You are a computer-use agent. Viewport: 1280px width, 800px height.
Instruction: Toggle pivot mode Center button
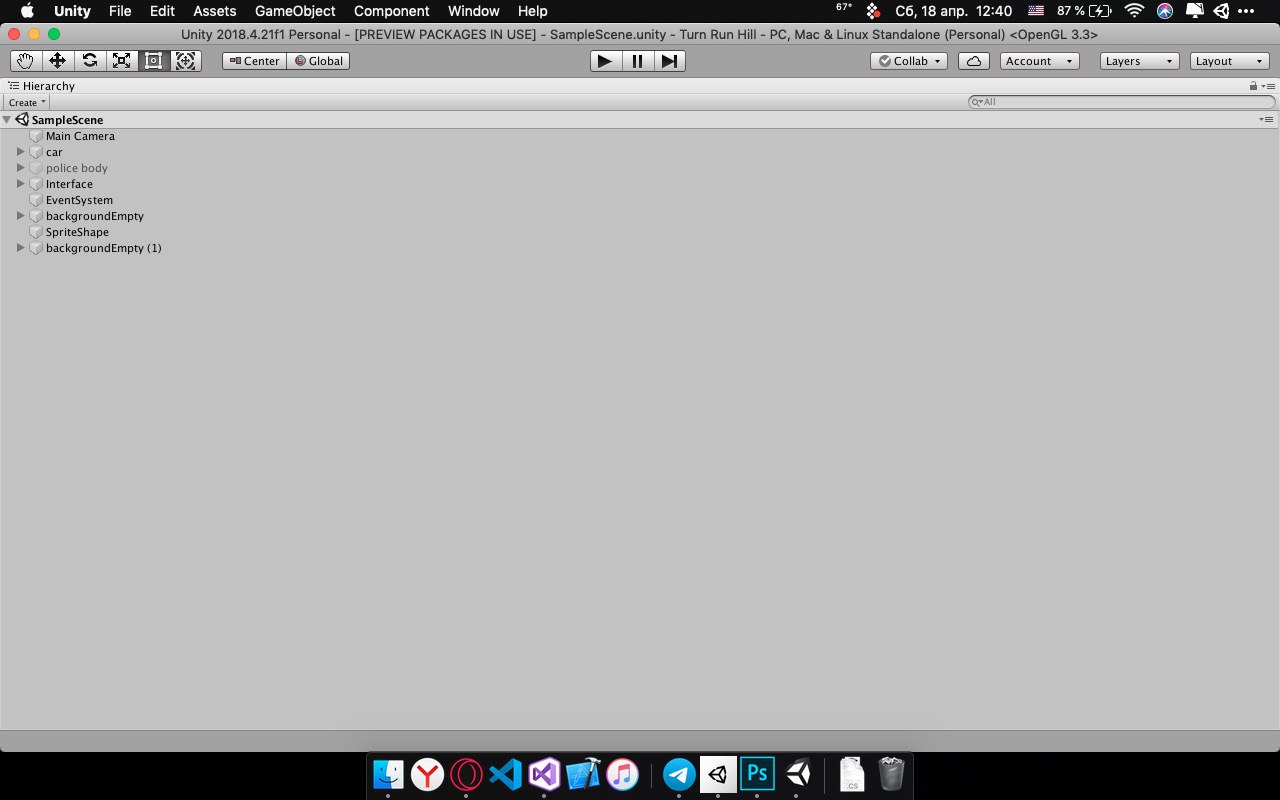tap(254, 61)
